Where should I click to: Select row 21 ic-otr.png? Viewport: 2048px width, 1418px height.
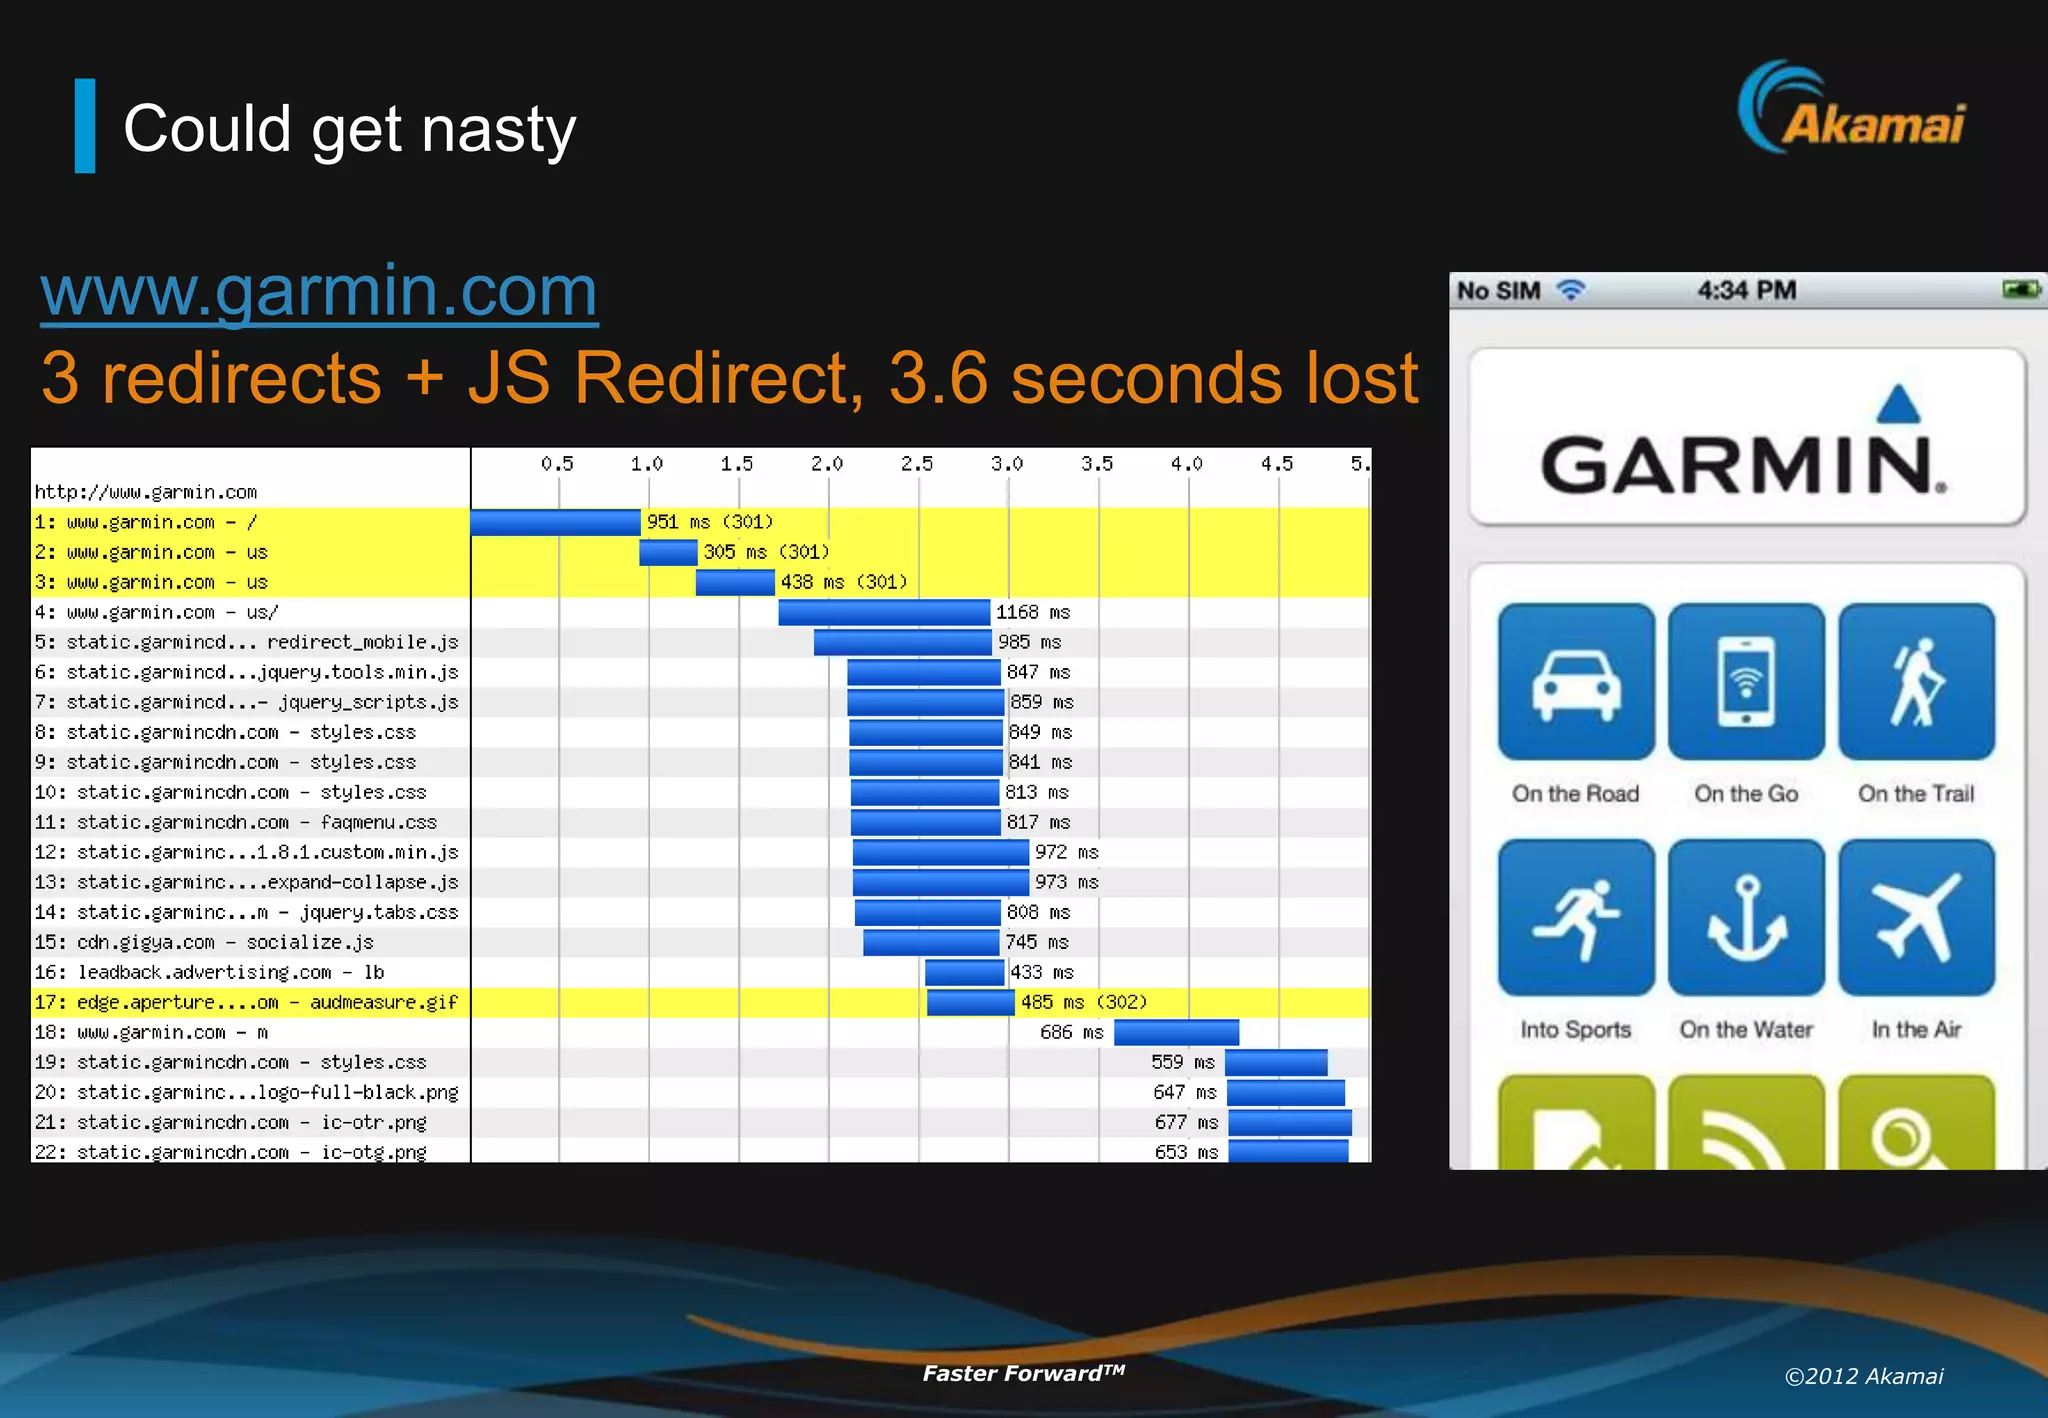click(700, 1122)
